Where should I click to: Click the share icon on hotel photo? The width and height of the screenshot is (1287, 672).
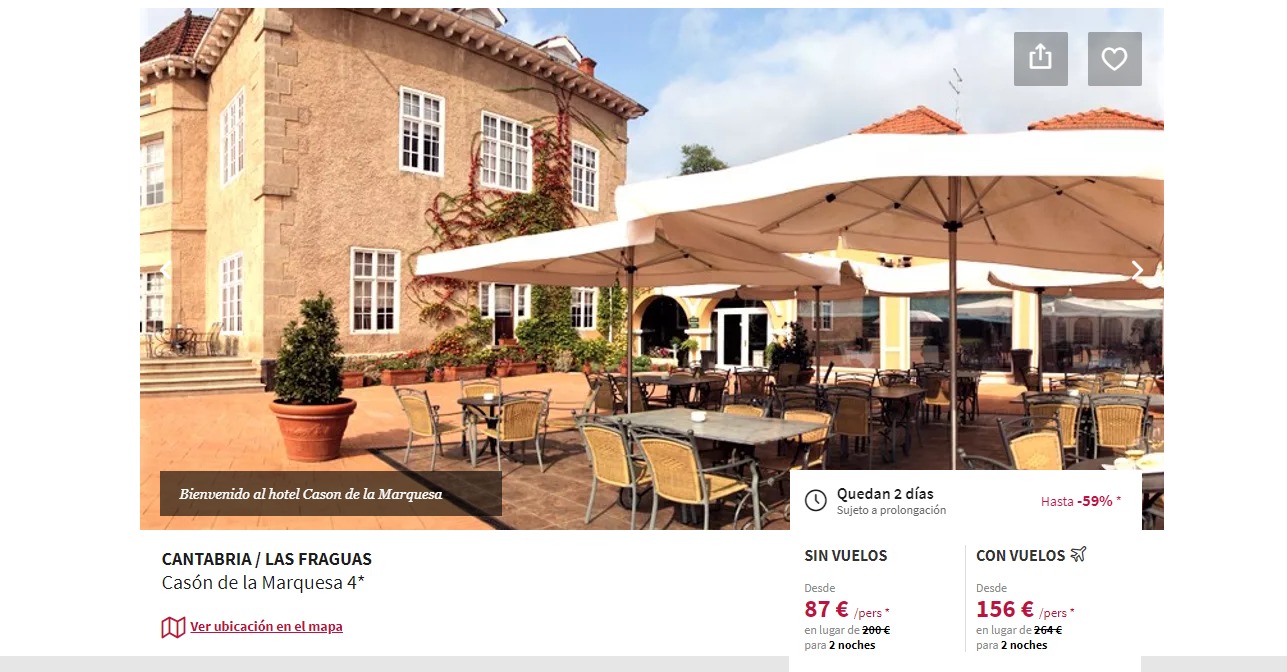point(1041,59)
